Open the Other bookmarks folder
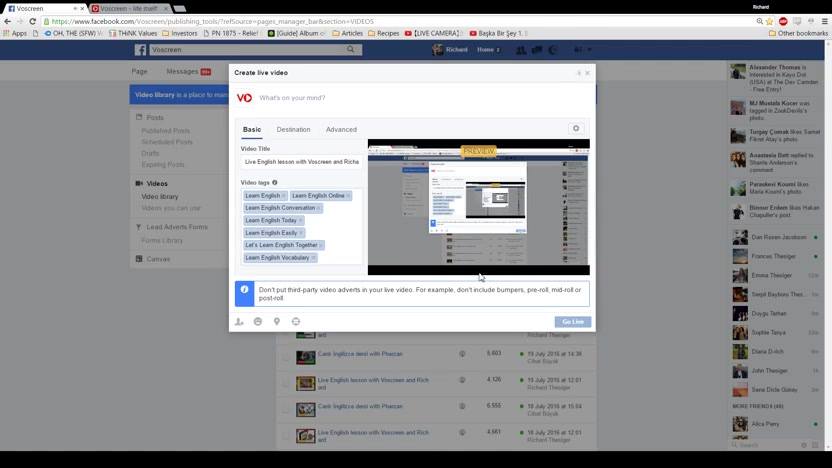The image size is (832, 468). pos(799,33)
